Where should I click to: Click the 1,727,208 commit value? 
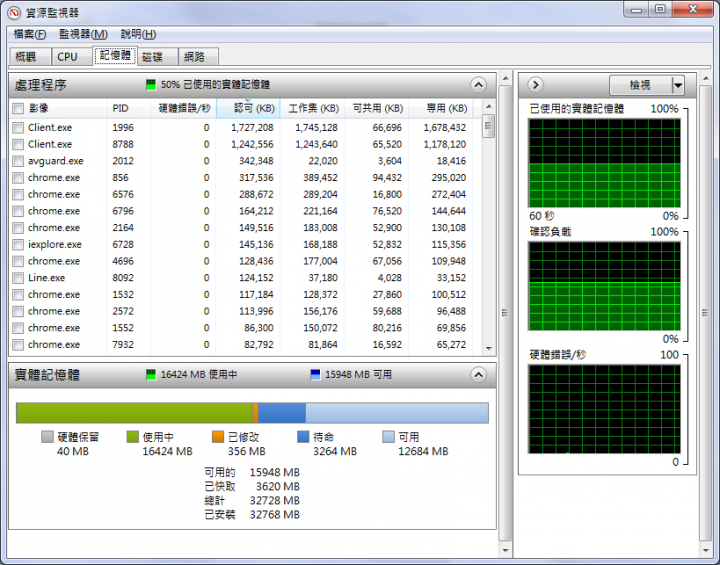[252, 128]
